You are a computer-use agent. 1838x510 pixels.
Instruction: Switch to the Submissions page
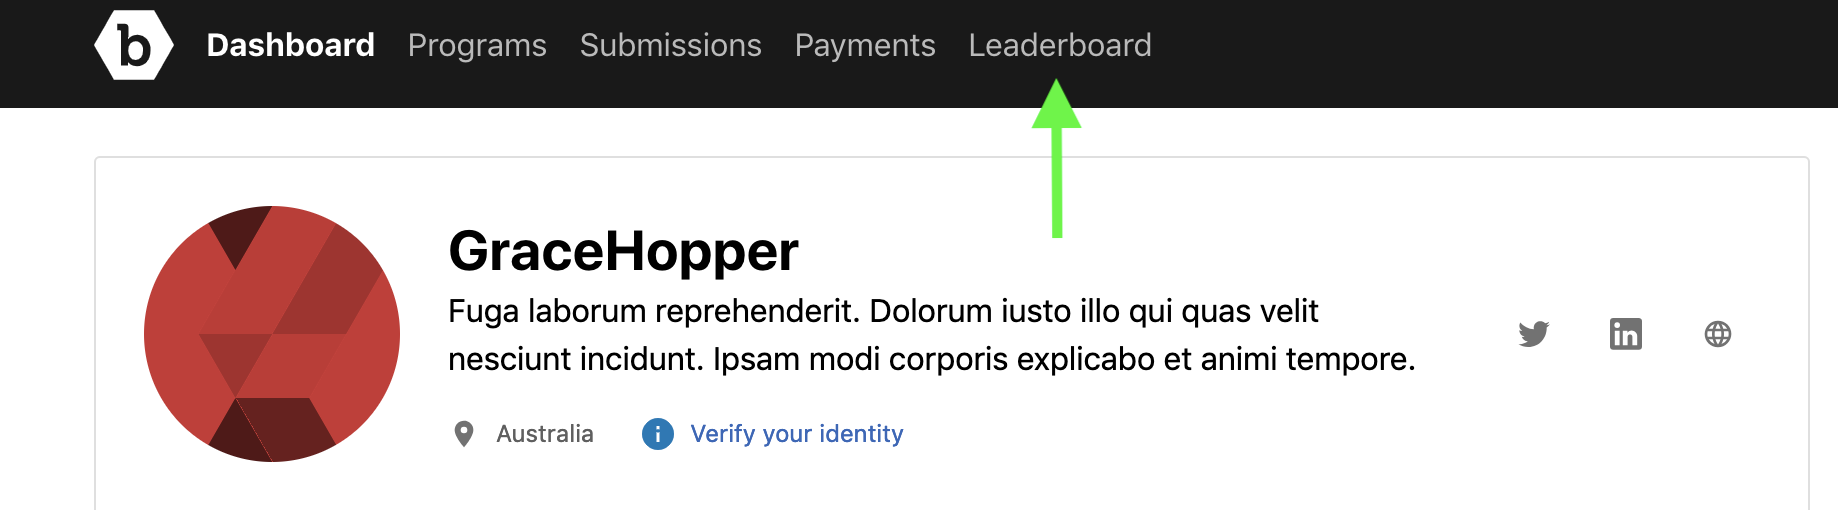(670, 45)
